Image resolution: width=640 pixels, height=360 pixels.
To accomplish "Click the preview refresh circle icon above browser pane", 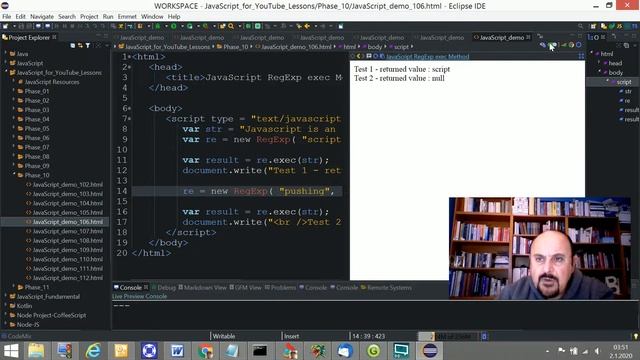I will pos(376,56).
